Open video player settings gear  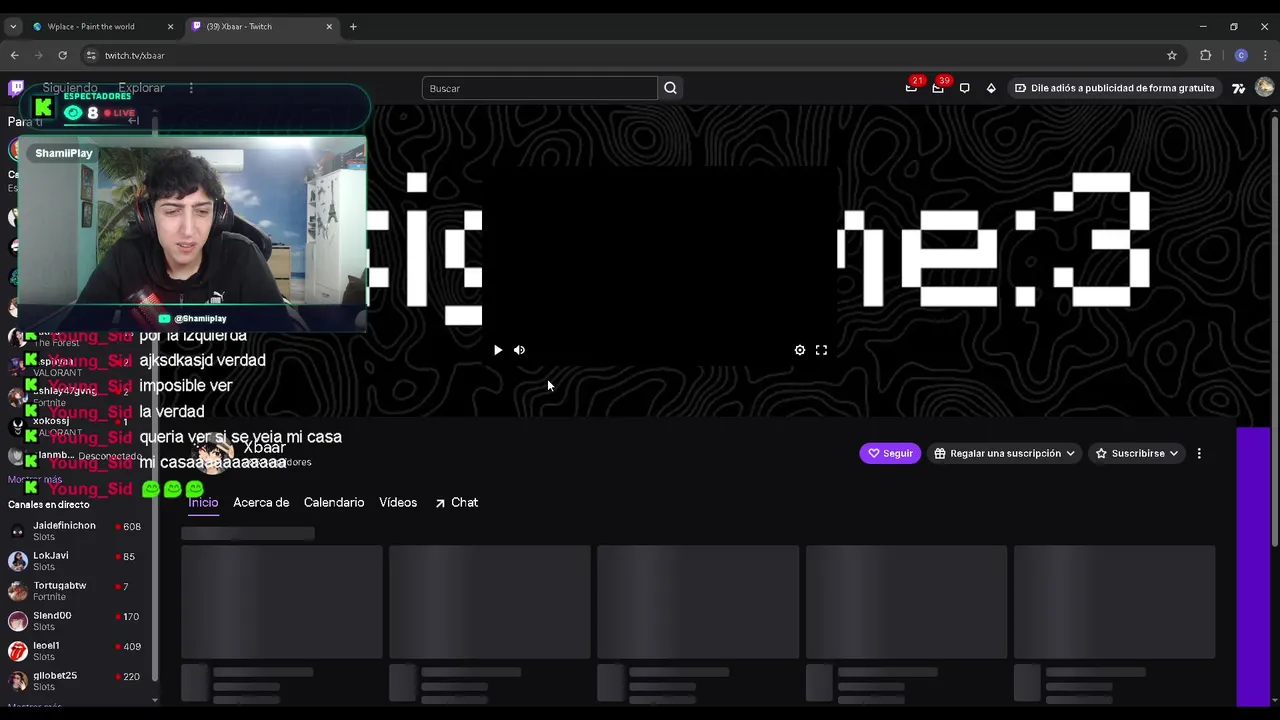(x=800, y=350)
